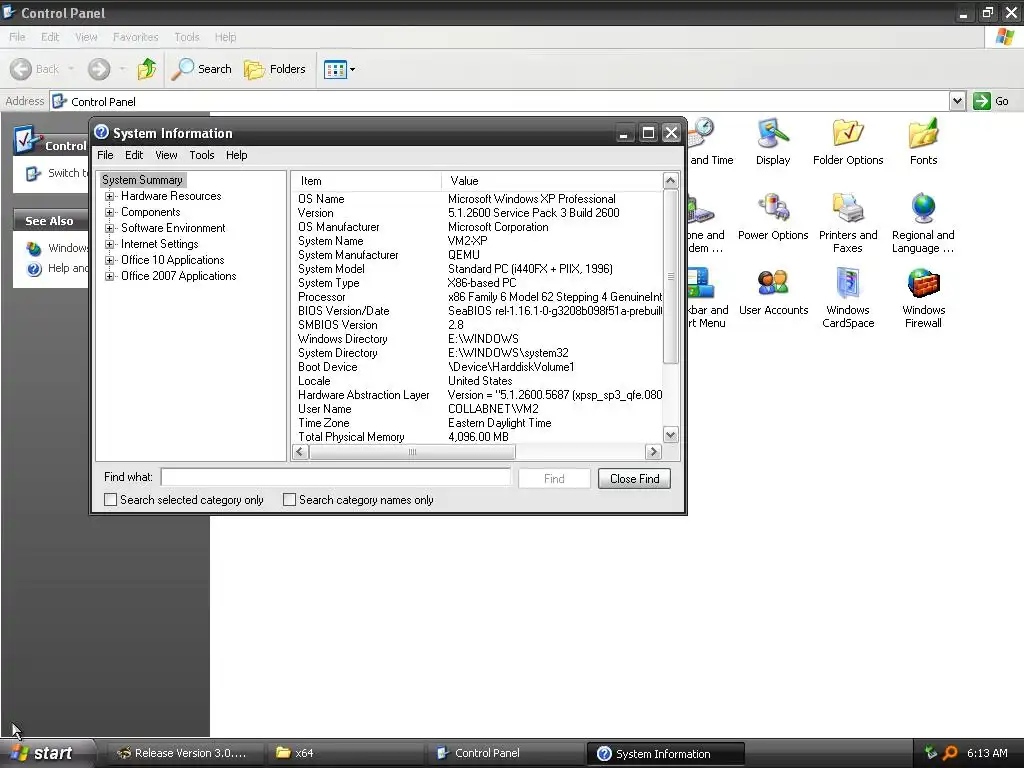The height and width of the screenshot is (768, 1024).
Task: Expand Internet Settings tree node
Action: (x=110, y=244)
